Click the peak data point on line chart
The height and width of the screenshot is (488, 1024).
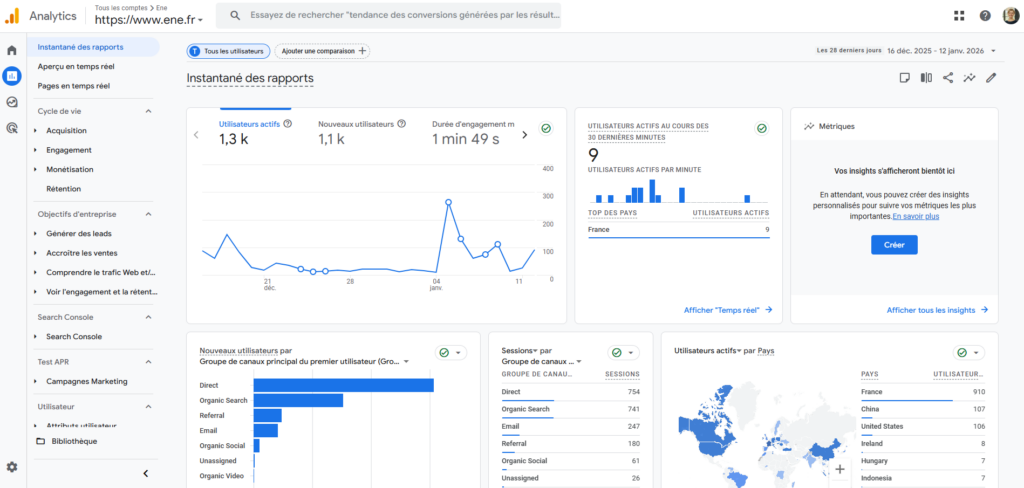pyautogui.click(x=448, y=203)
